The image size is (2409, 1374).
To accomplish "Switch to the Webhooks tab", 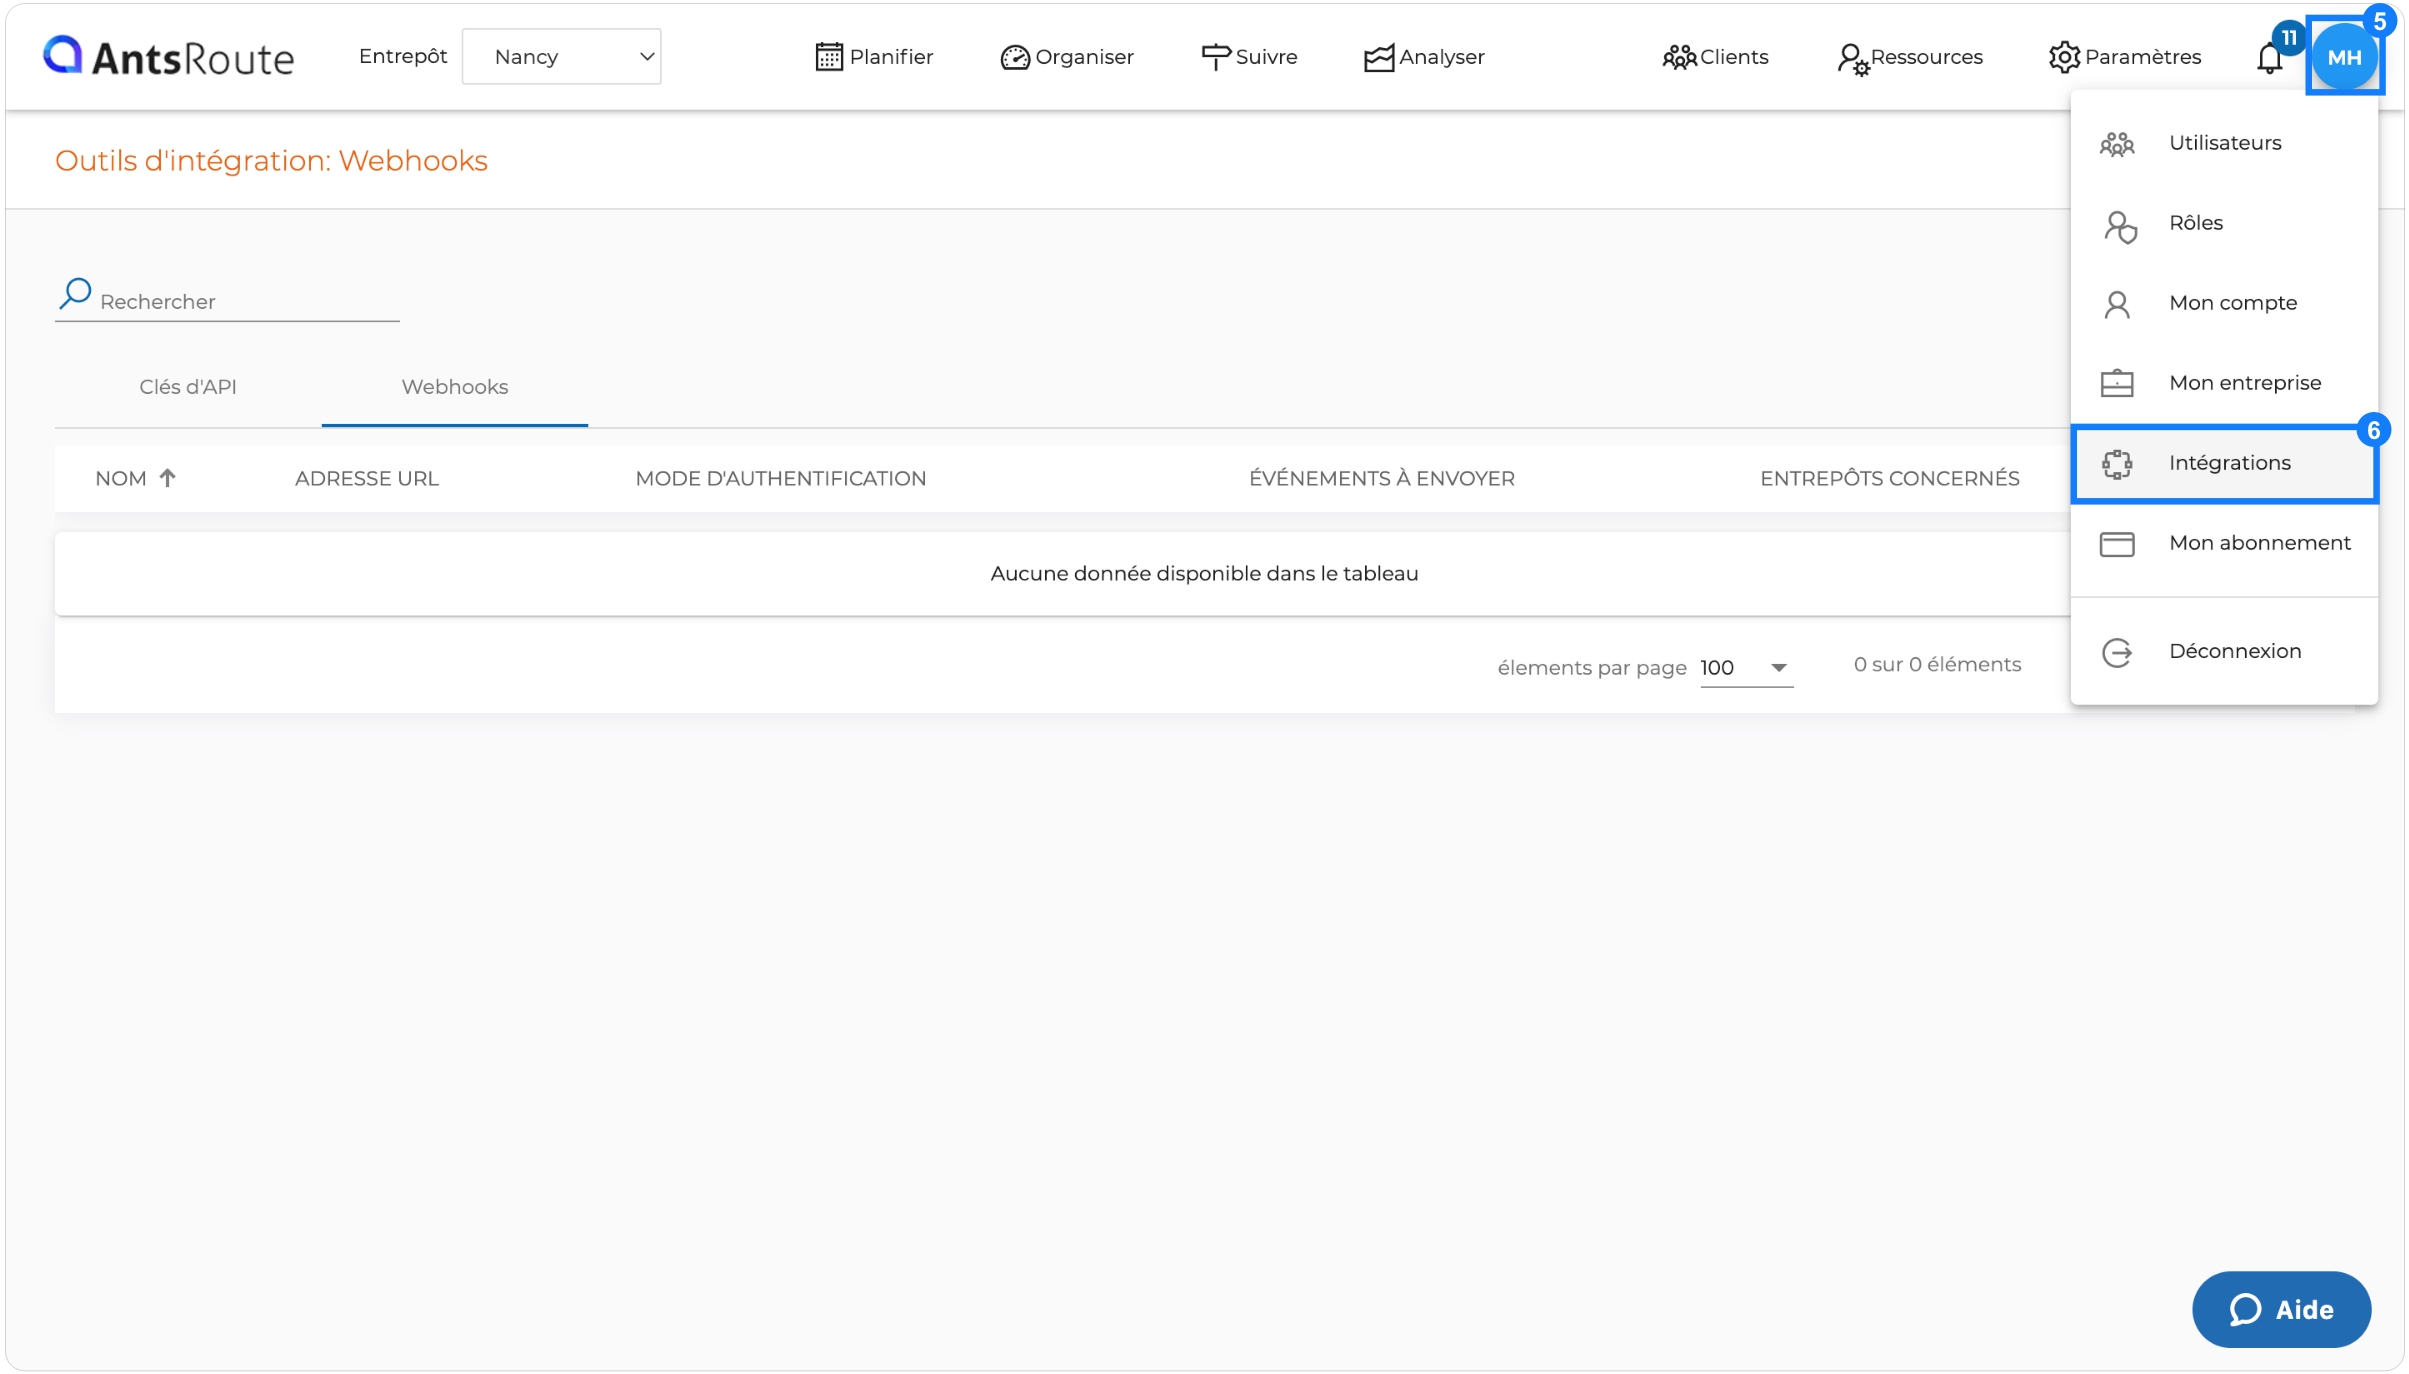I will (455, 387).
